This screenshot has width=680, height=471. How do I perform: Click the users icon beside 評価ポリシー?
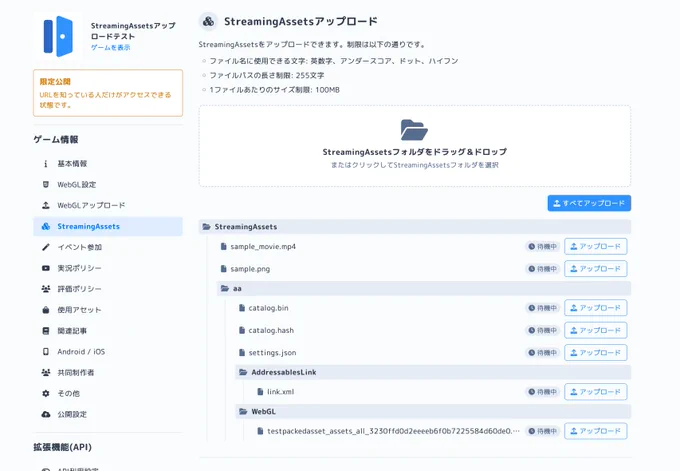(x=46, y=289)
